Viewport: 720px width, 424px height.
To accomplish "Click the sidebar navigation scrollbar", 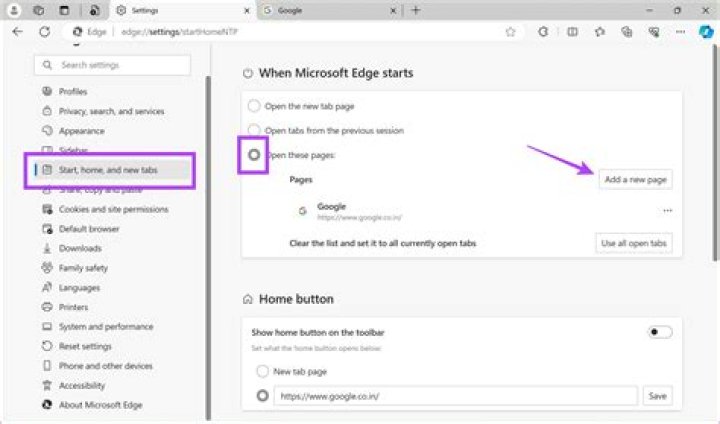I will pyautogui.click(x=208, y=248).
